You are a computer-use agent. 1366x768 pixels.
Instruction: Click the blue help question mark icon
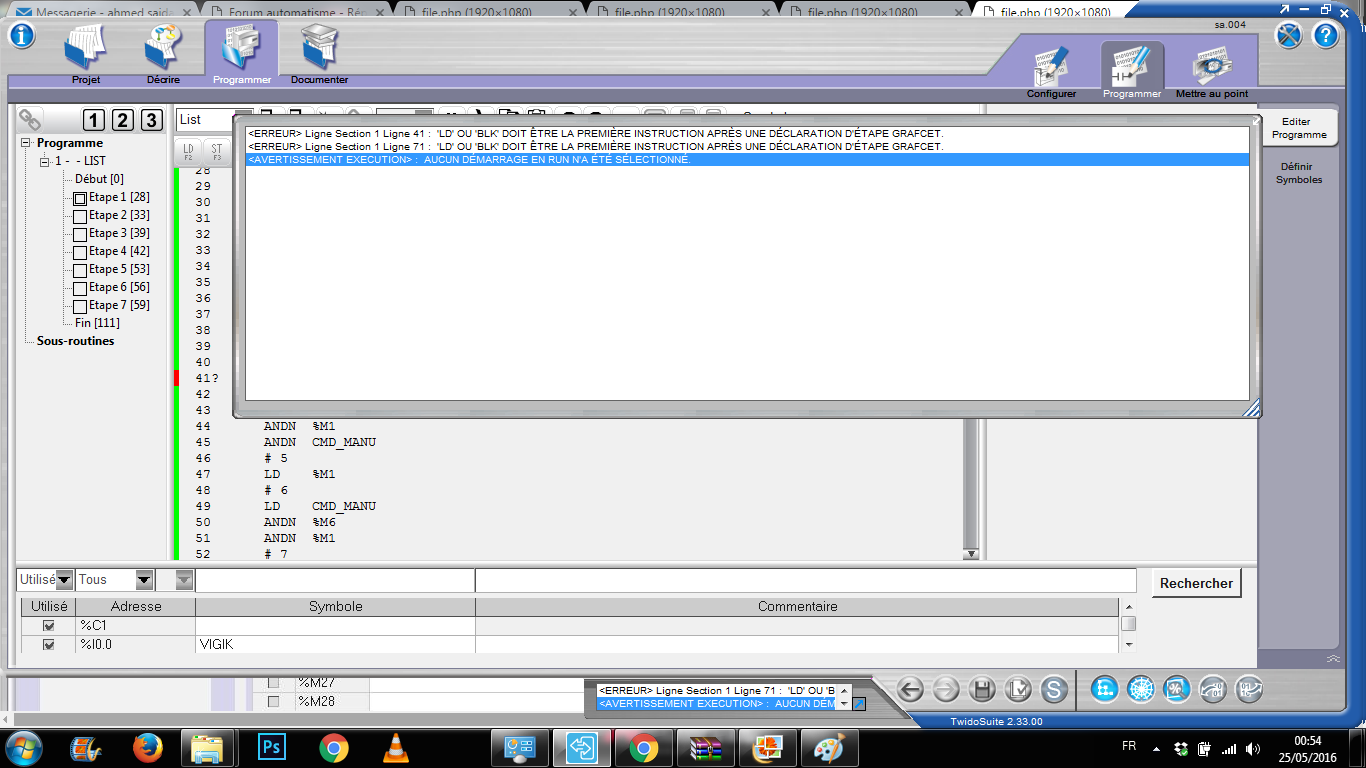(1325, 35)
